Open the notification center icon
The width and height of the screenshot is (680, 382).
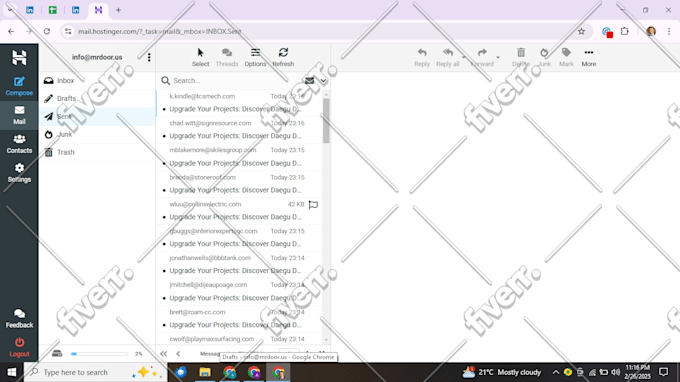664,372
